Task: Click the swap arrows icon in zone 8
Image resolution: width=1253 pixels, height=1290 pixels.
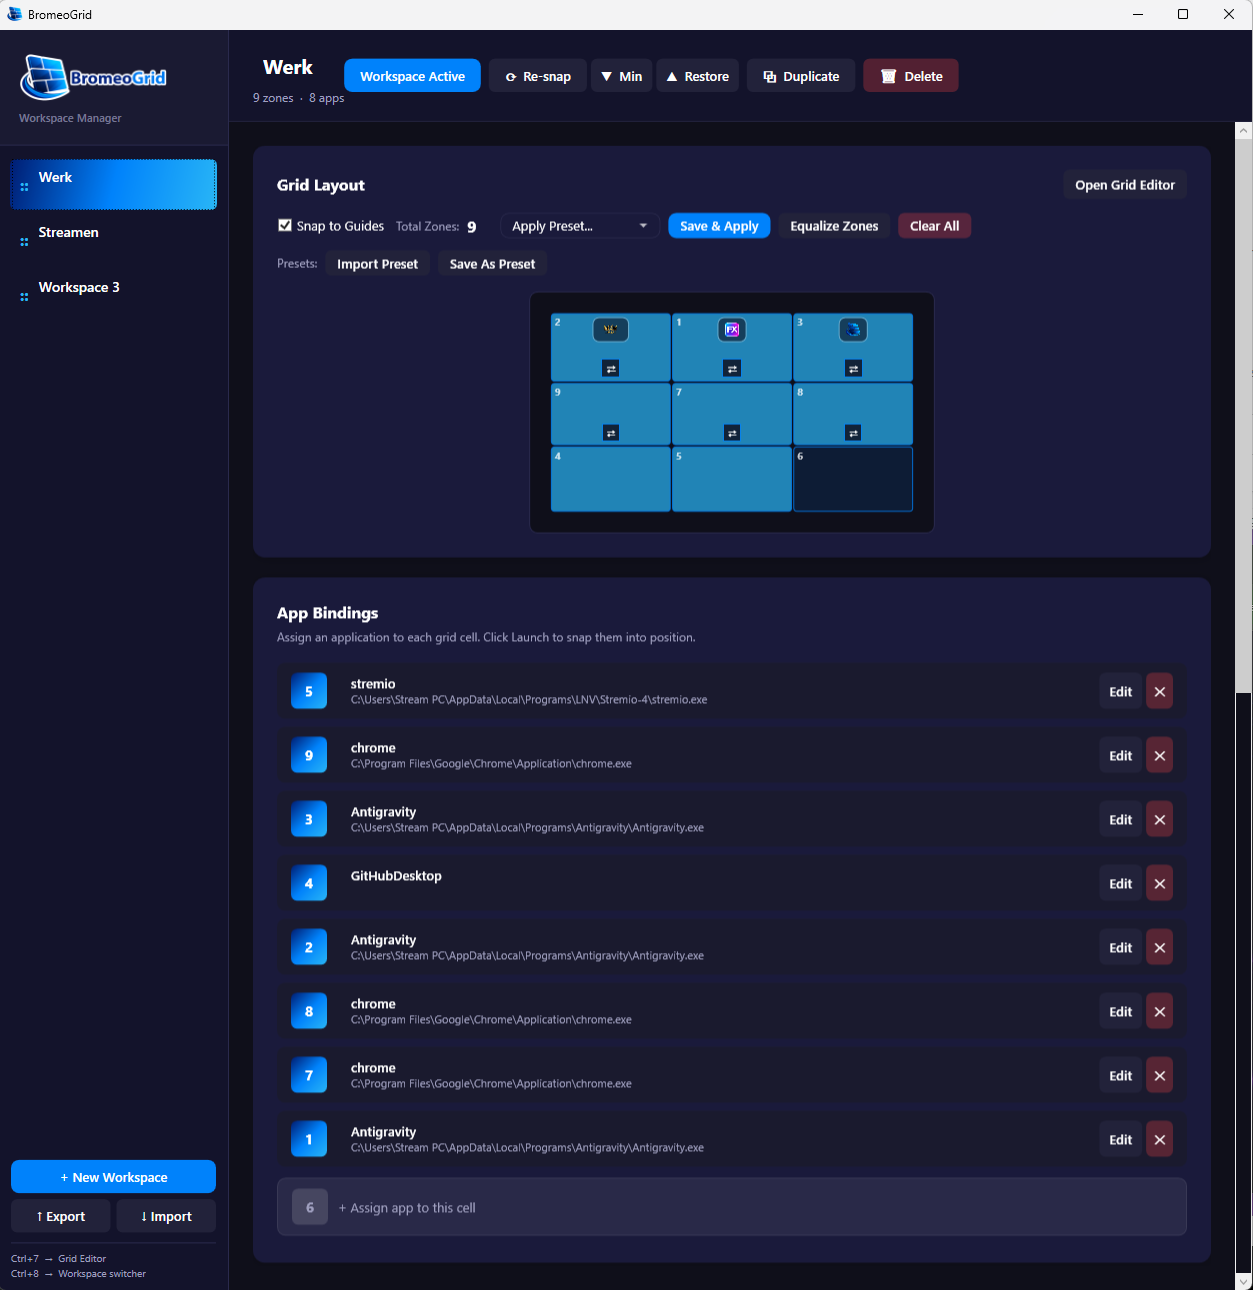Action: tap(852, 432)
